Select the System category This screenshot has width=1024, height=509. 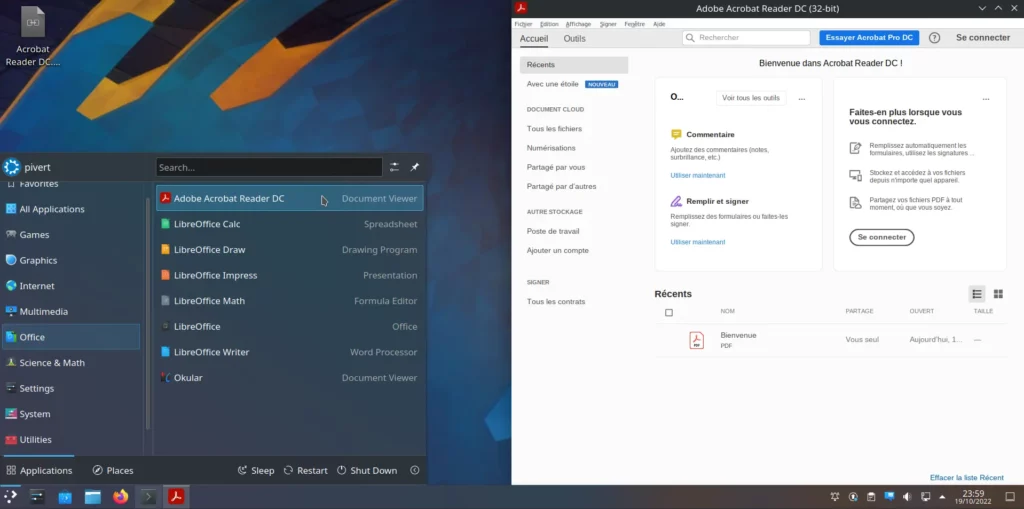tap(71, 414)
